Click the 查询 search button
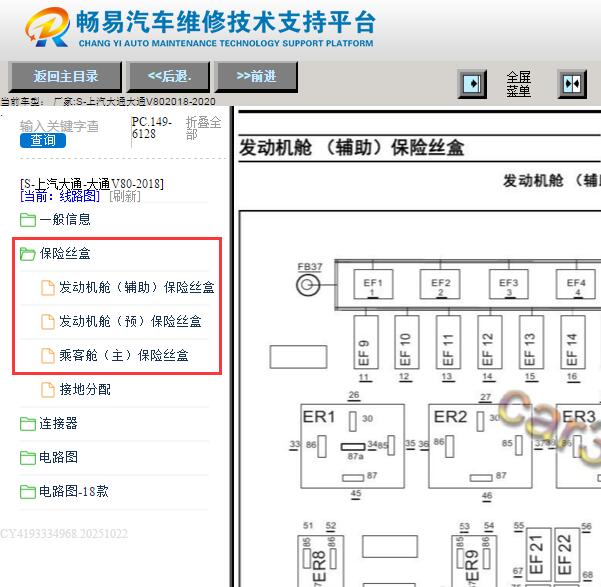The width and height of the screenshot is (601, 587). pos(43,140)
